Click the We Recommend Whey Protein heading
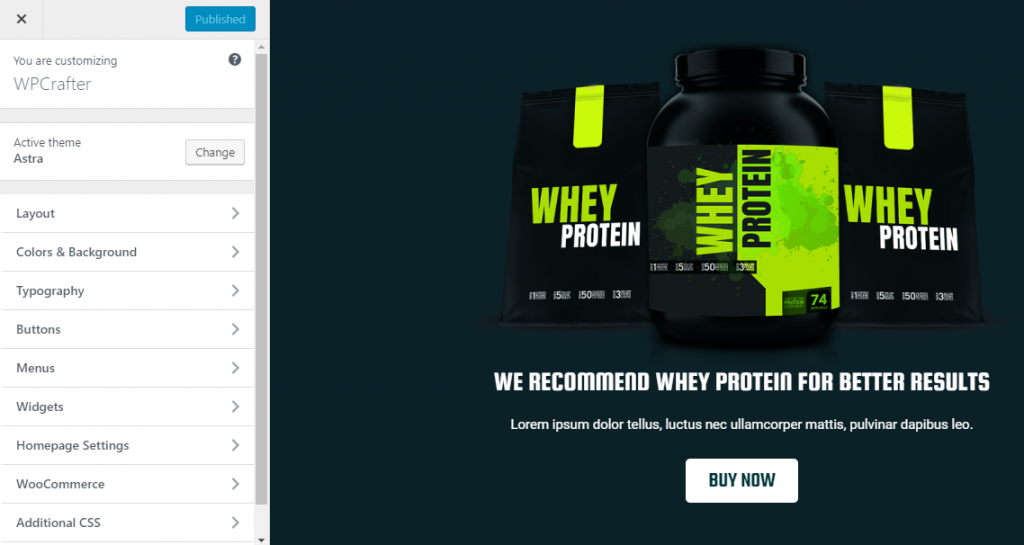The height and width of the screenshot is (545, 1024). click(x=742, y=382)
